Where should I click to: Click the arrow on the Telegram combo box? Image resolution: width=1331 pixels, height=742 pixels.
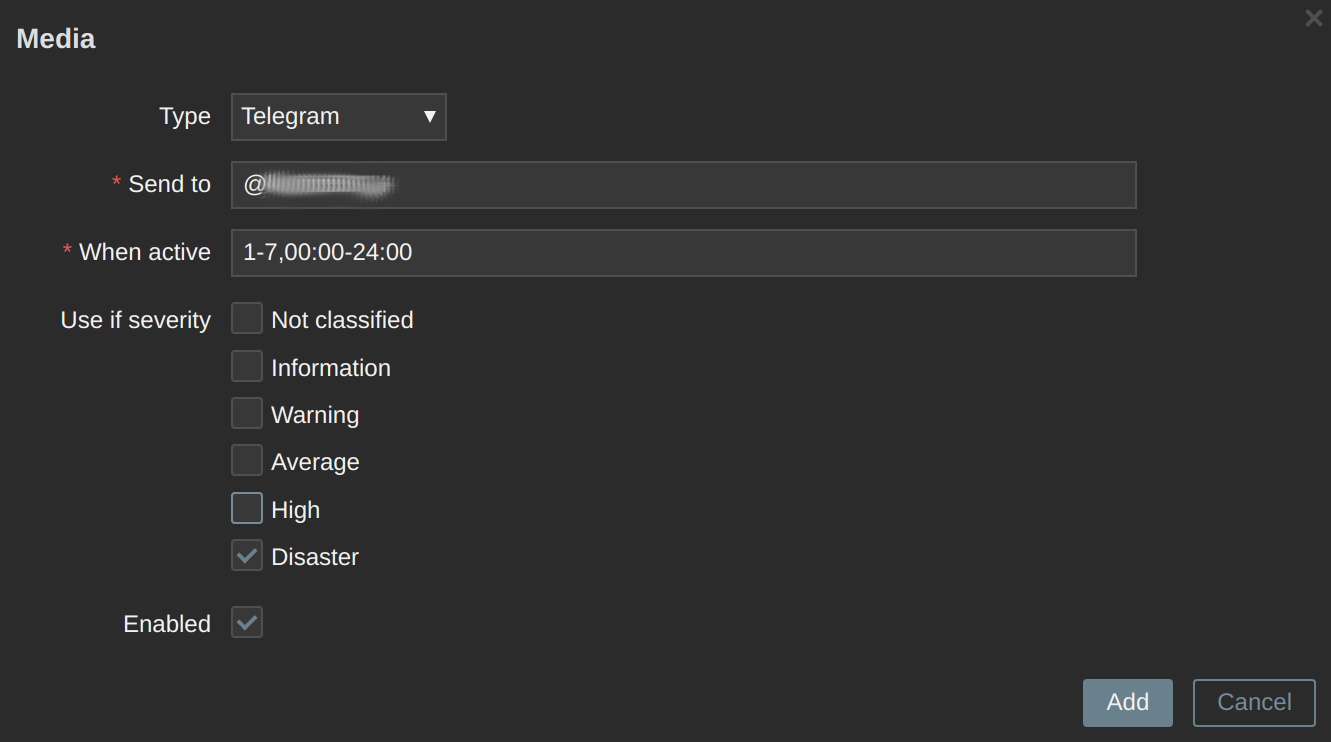coord(429,117)
